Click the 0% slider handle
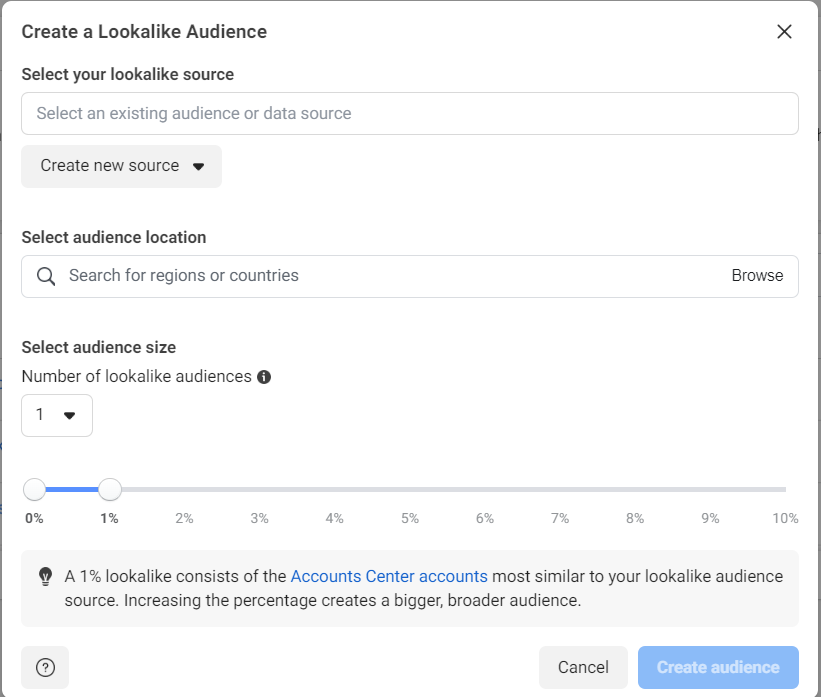This screenshot has width=821, height=697. click(35, 489)
